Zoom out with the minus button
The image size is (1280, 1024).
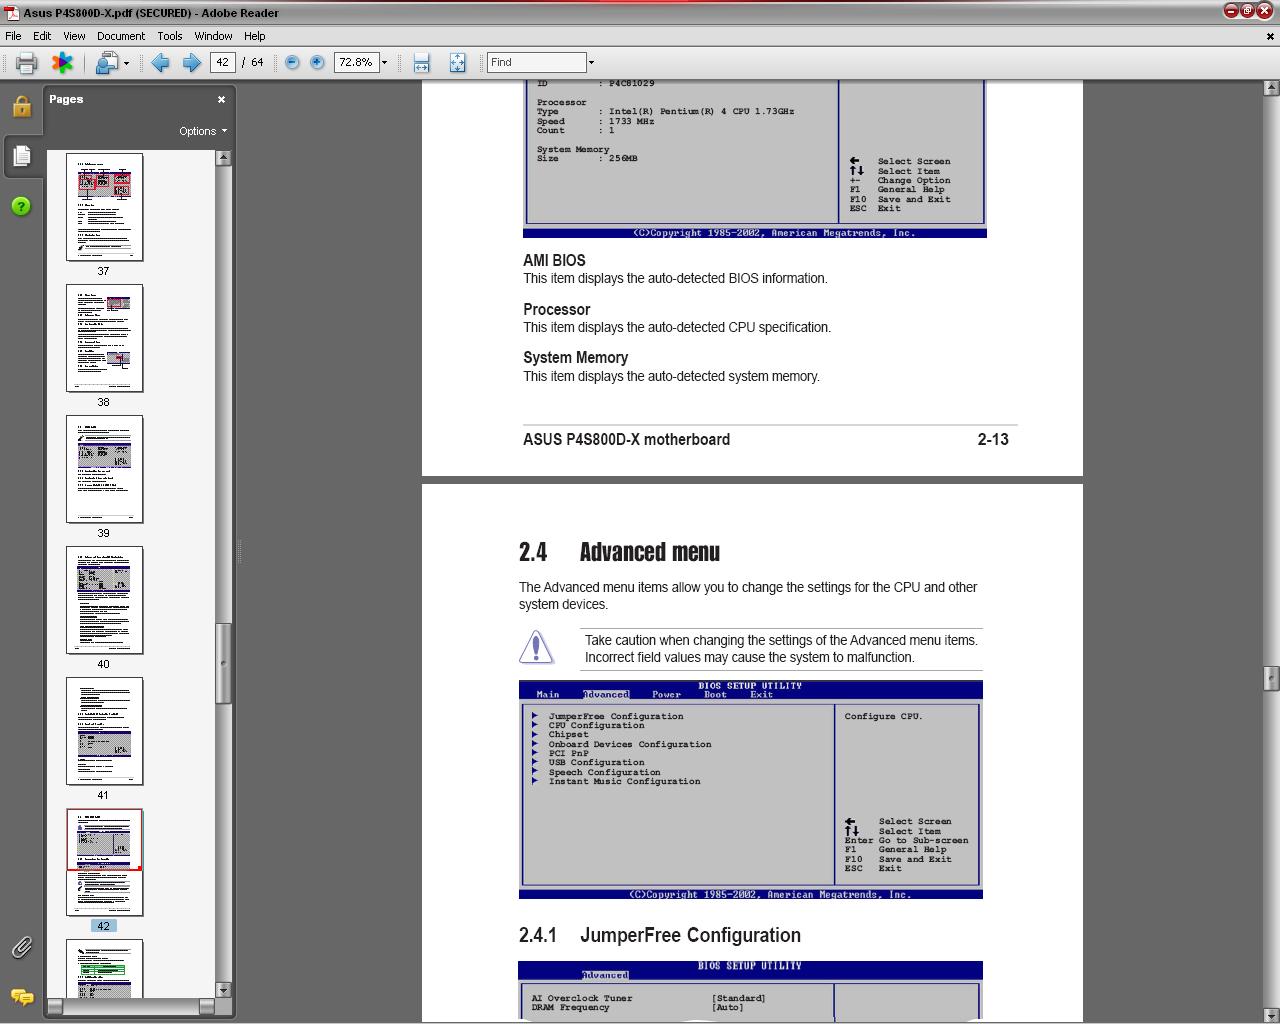(292, 62)
